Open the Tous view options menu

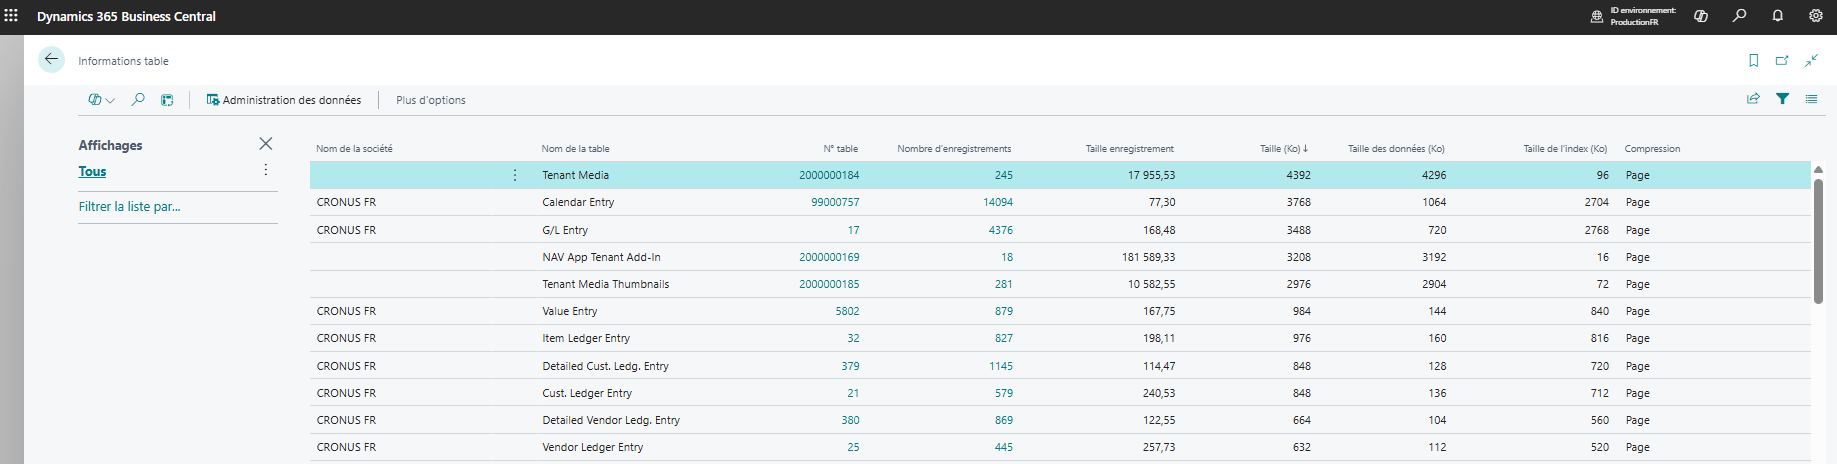pos(266,170)
